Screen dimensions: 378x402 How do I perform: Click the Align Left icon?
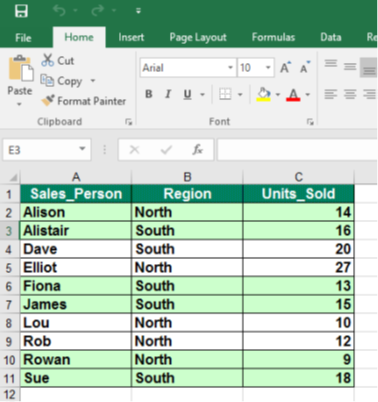pos(331,94)
